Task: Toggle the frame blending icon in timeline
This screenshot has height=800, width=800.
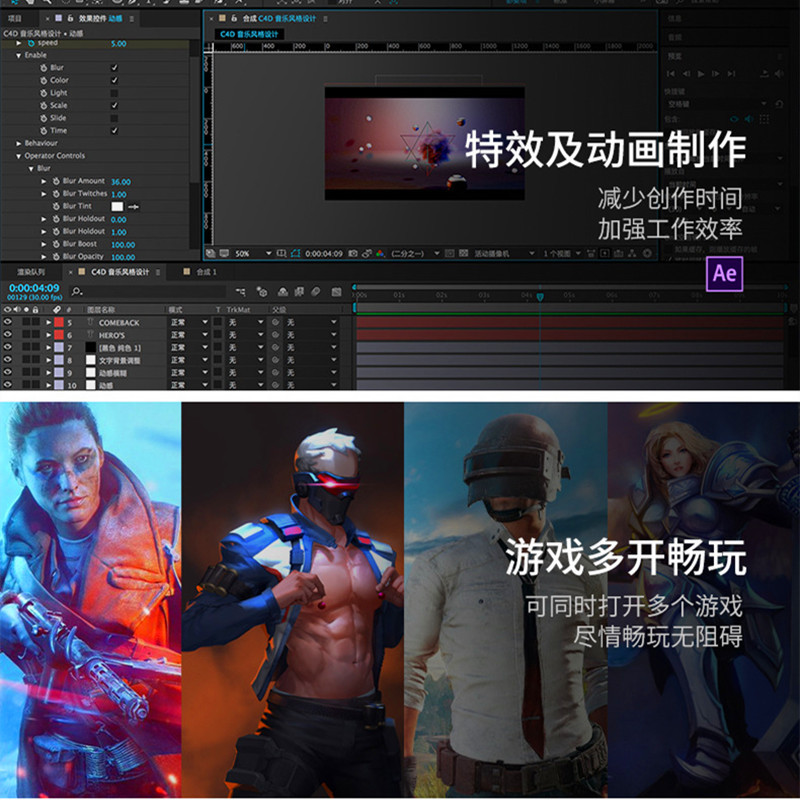Action: tap(299, 291)
